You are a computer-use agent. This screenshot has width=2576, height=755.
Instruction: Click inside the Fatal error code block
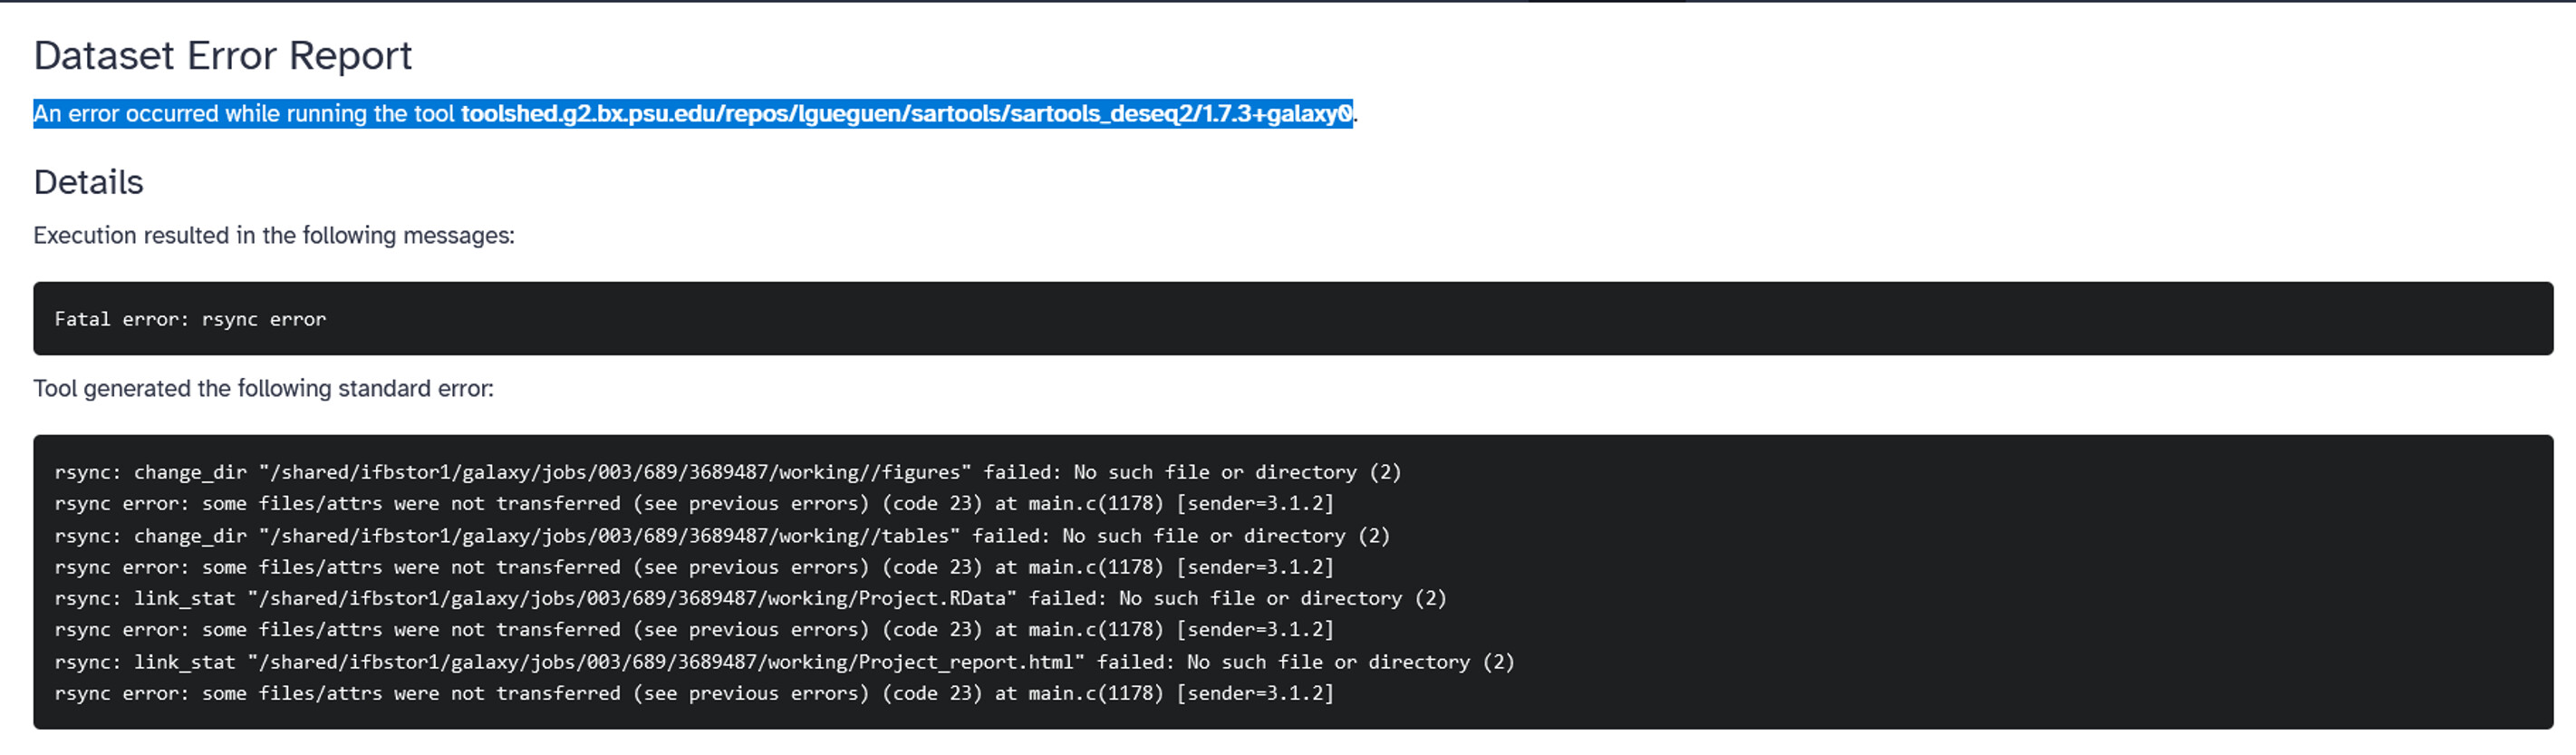pos(1293,319)
